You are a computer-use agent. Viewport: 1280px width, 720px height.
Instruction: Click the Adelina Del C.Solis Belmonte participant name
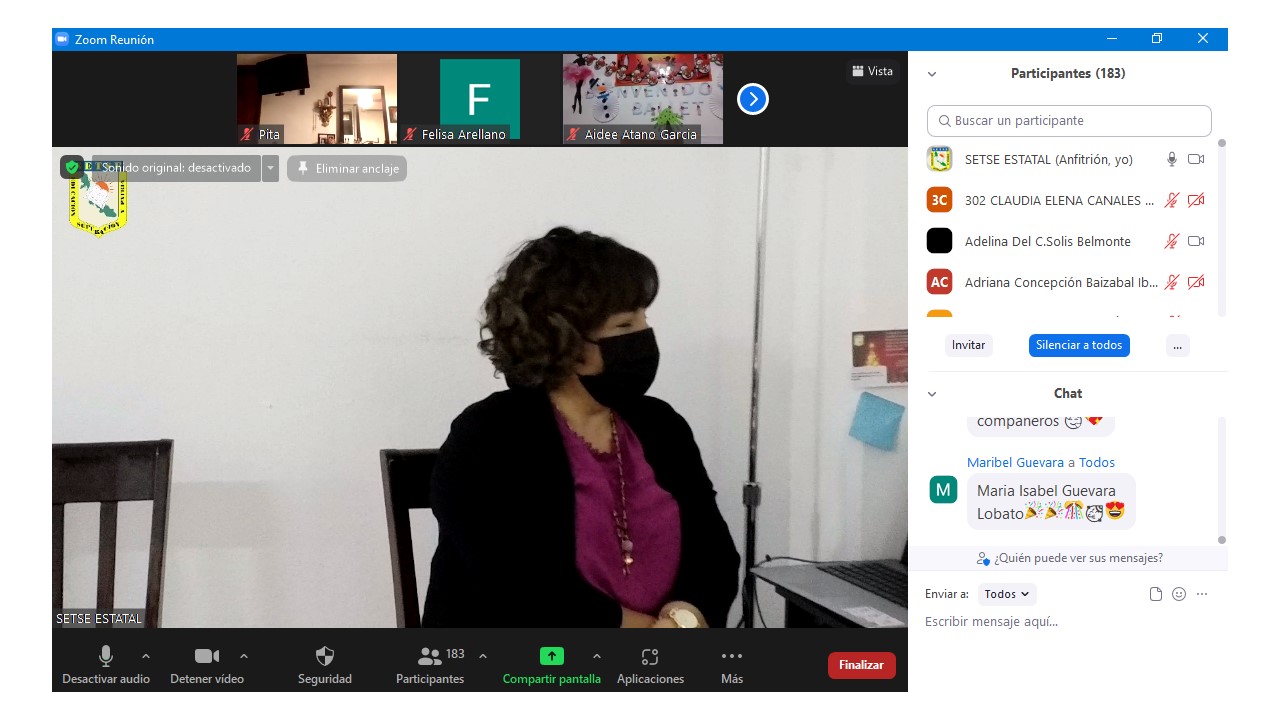coord(1048,241)
